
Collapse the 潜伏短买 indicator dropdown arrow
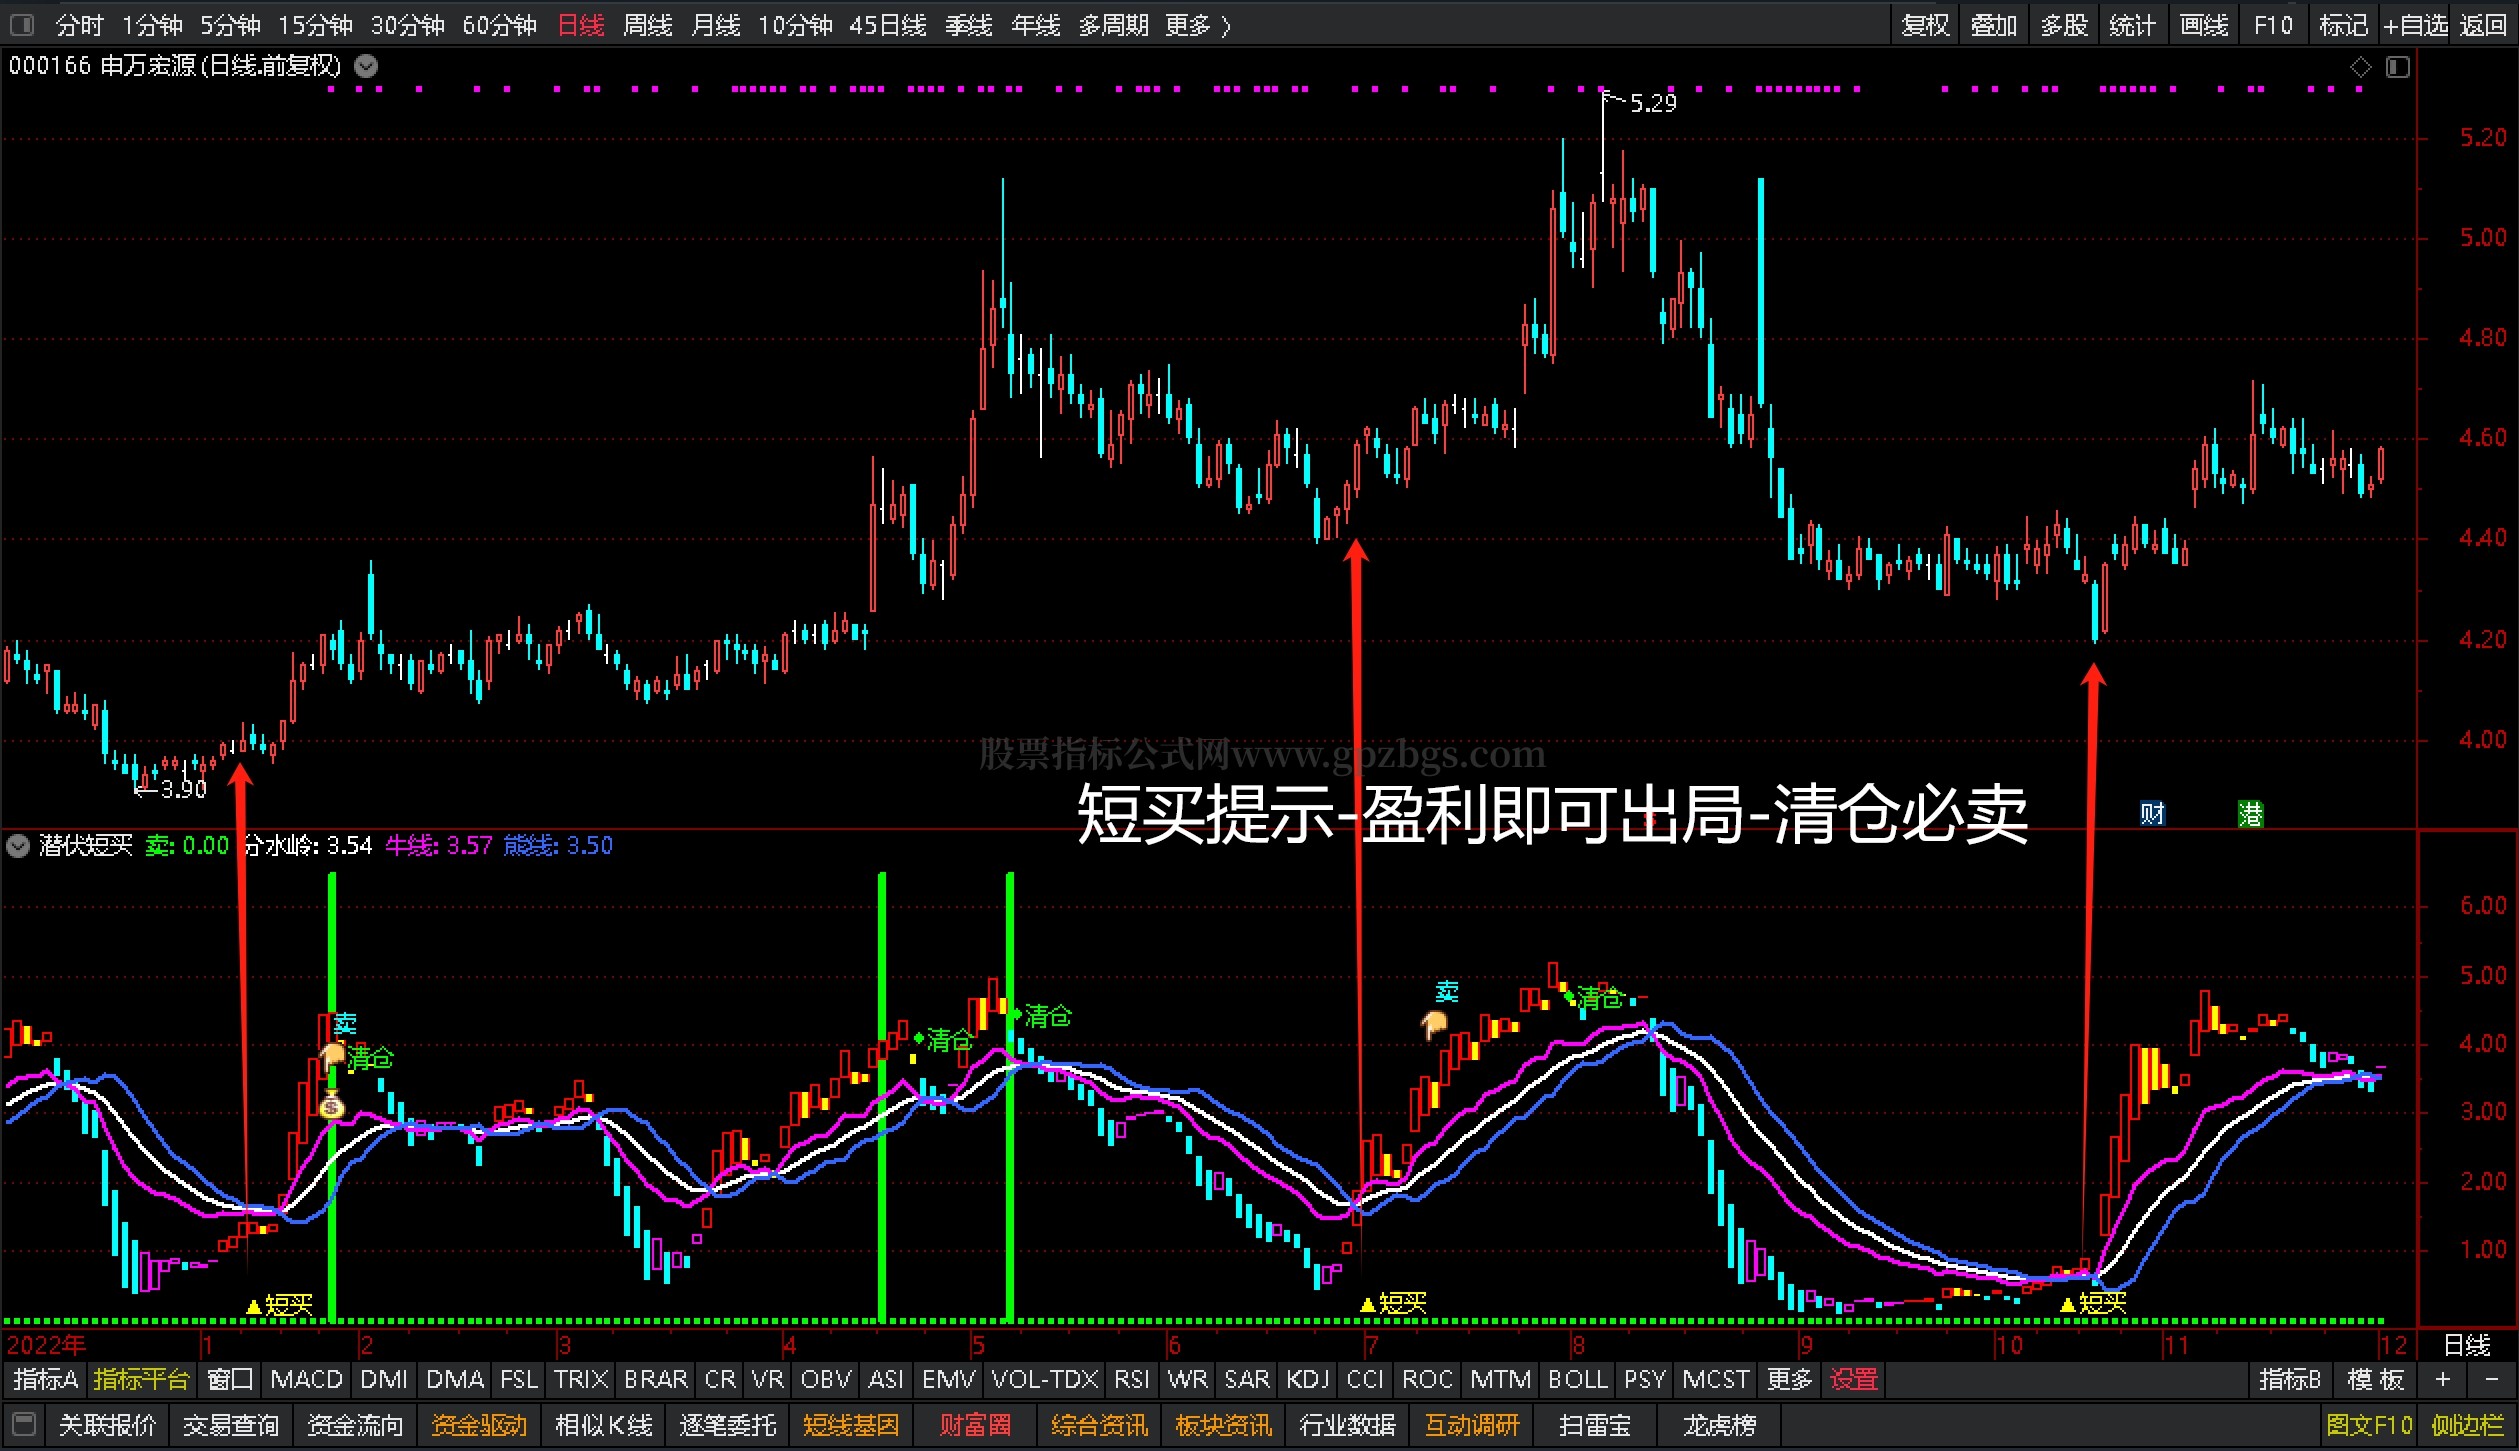[x=17, y=846]
